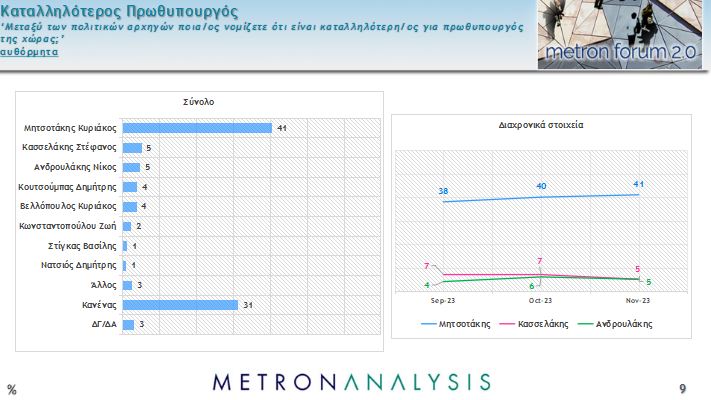The image size is (711, 400).
Task: Open the underlined αυθόρμητα link
Action: 28,51
